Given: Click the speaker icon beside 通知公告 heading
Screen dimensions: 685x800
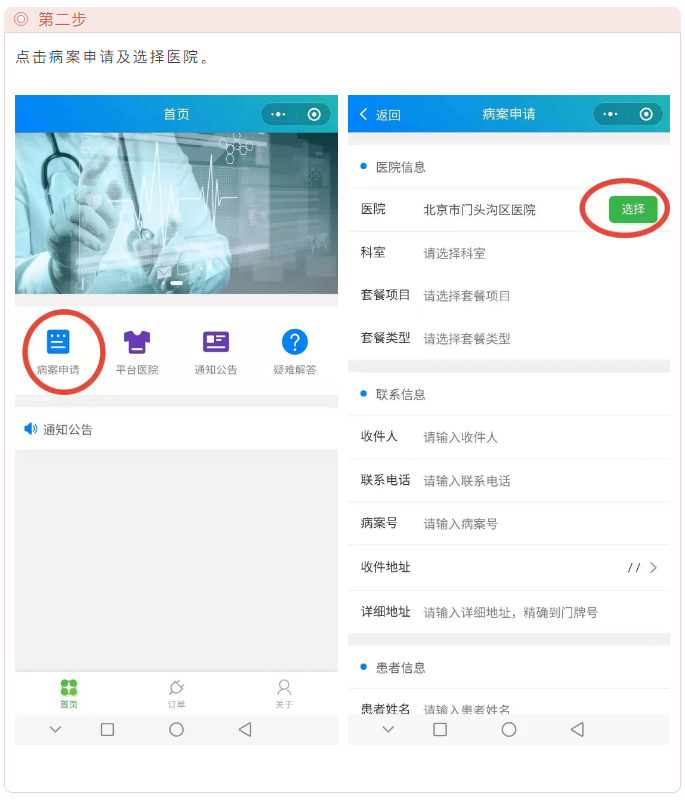Looking at the screenshot, I should (x=30, y=429).
